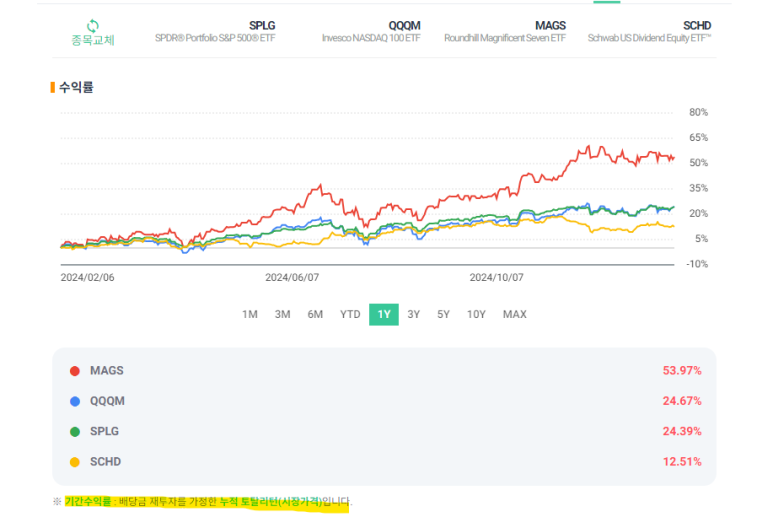Screen dimensions: 773x528
Task: Click the 53.97% return value
Action: click(x=682, y=371)
